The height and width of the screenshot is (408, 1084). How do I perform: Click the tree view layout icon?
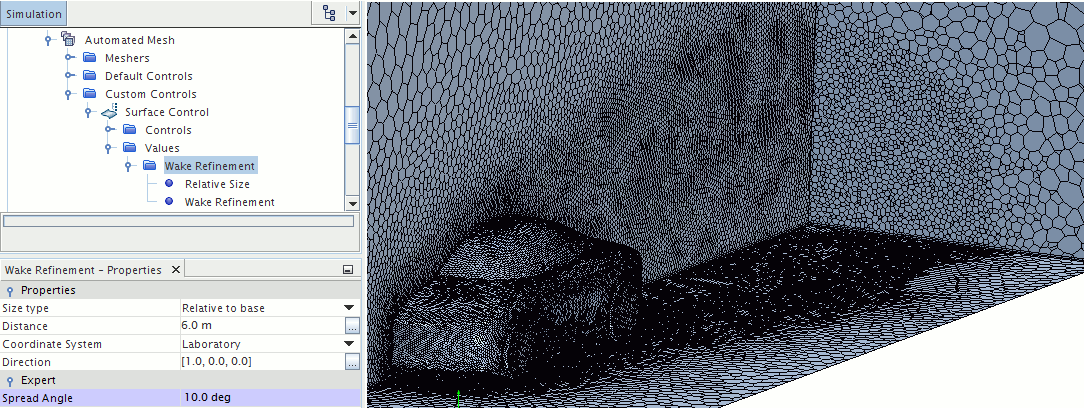[x=330, y=14]
